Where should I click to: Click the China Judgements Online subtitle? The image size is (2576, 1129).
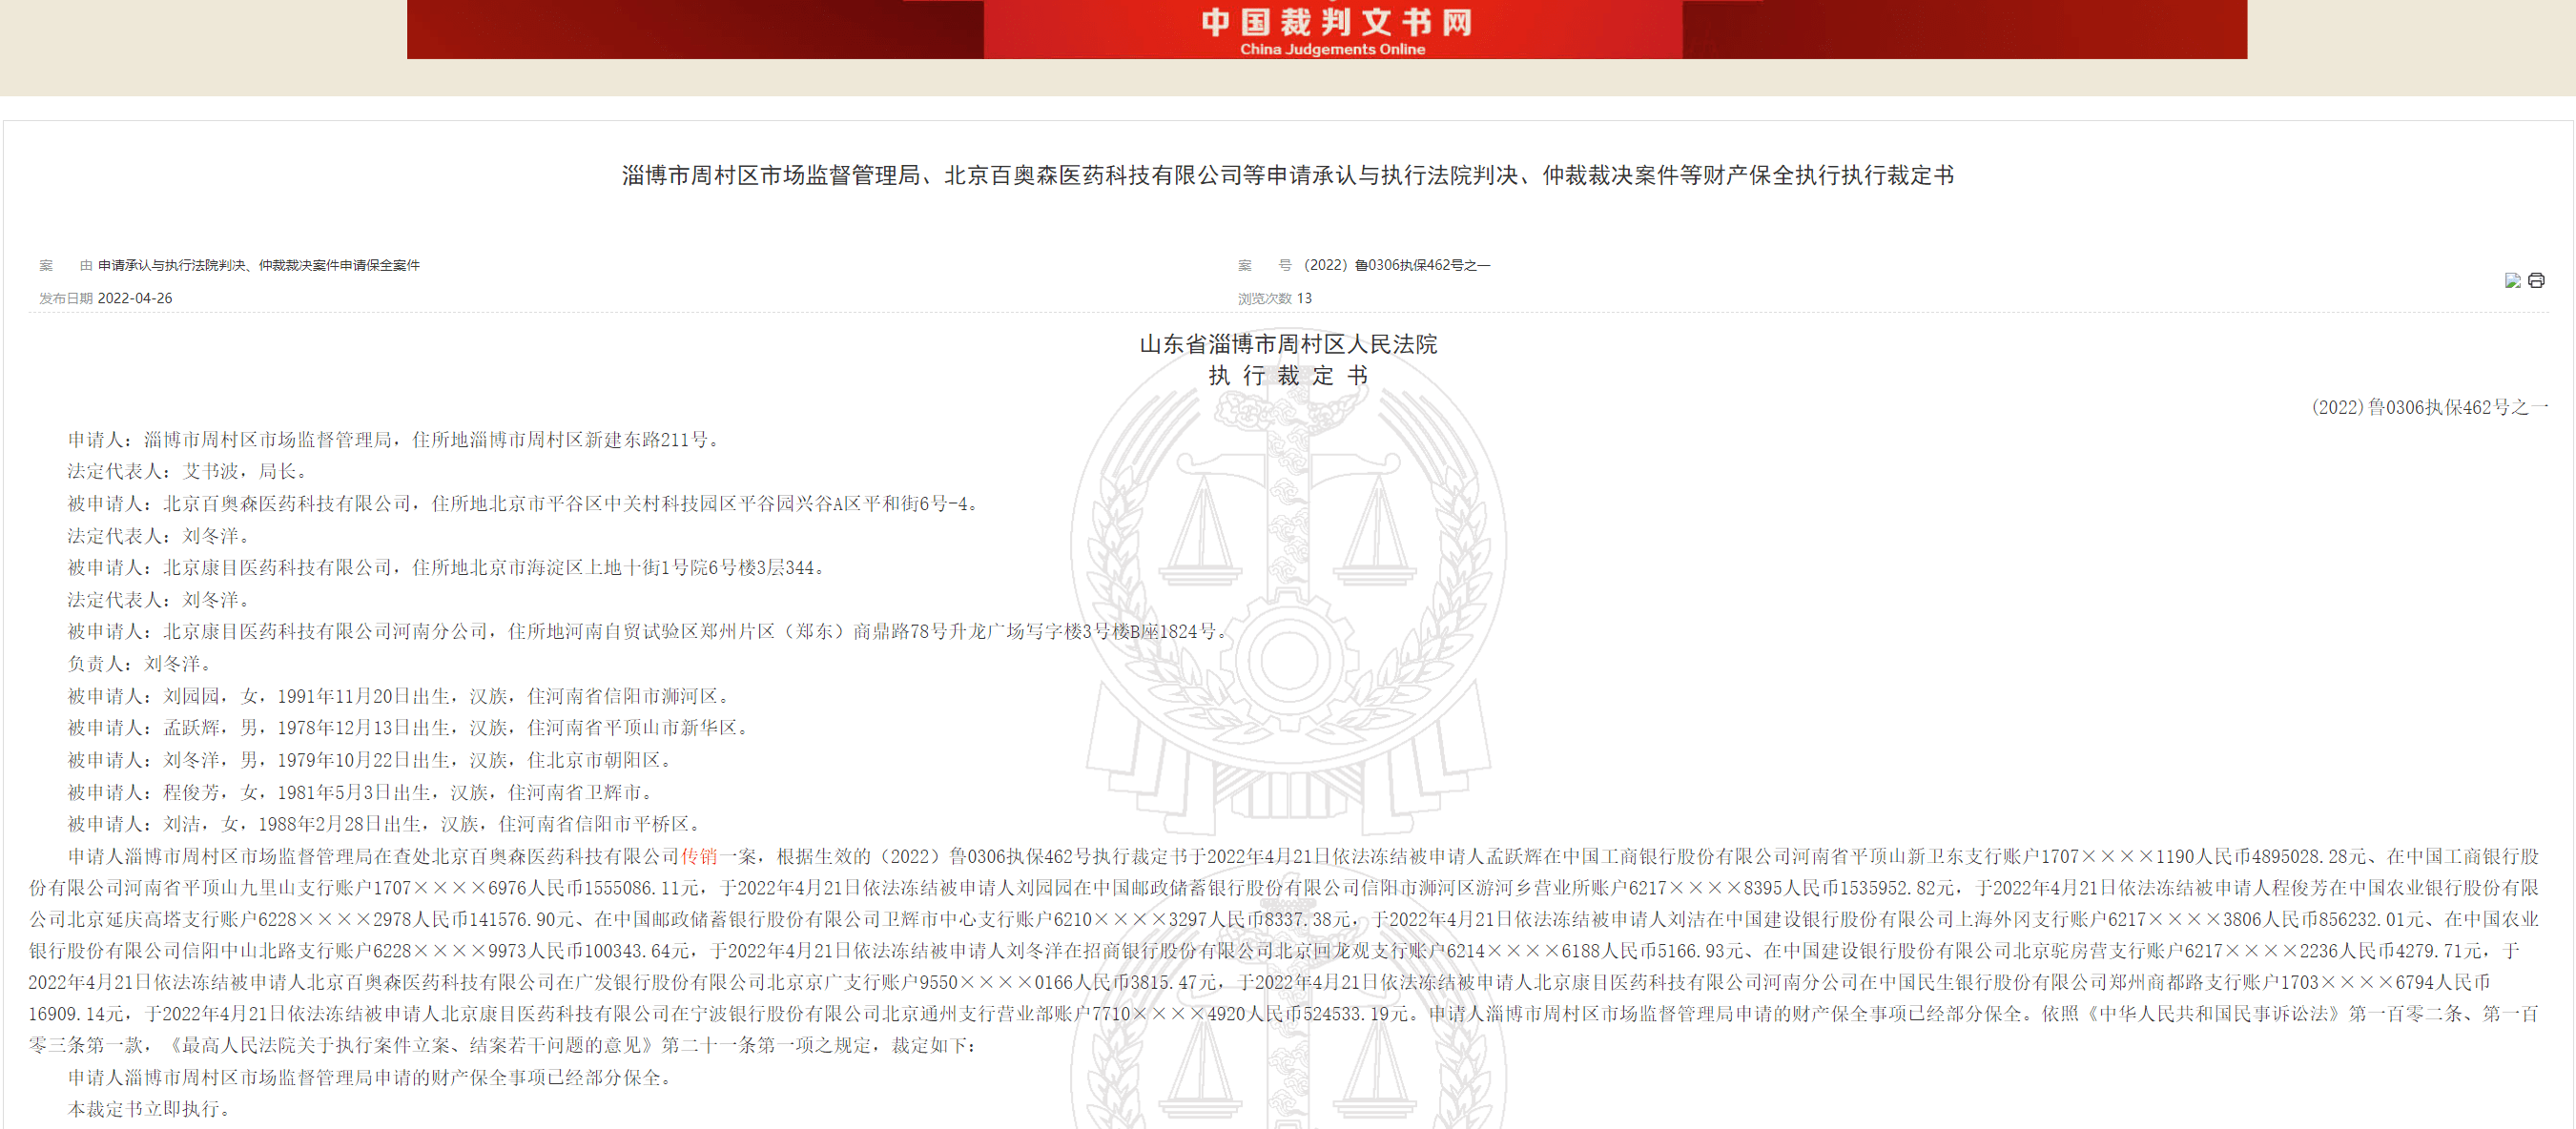[x=1332, y=49]
